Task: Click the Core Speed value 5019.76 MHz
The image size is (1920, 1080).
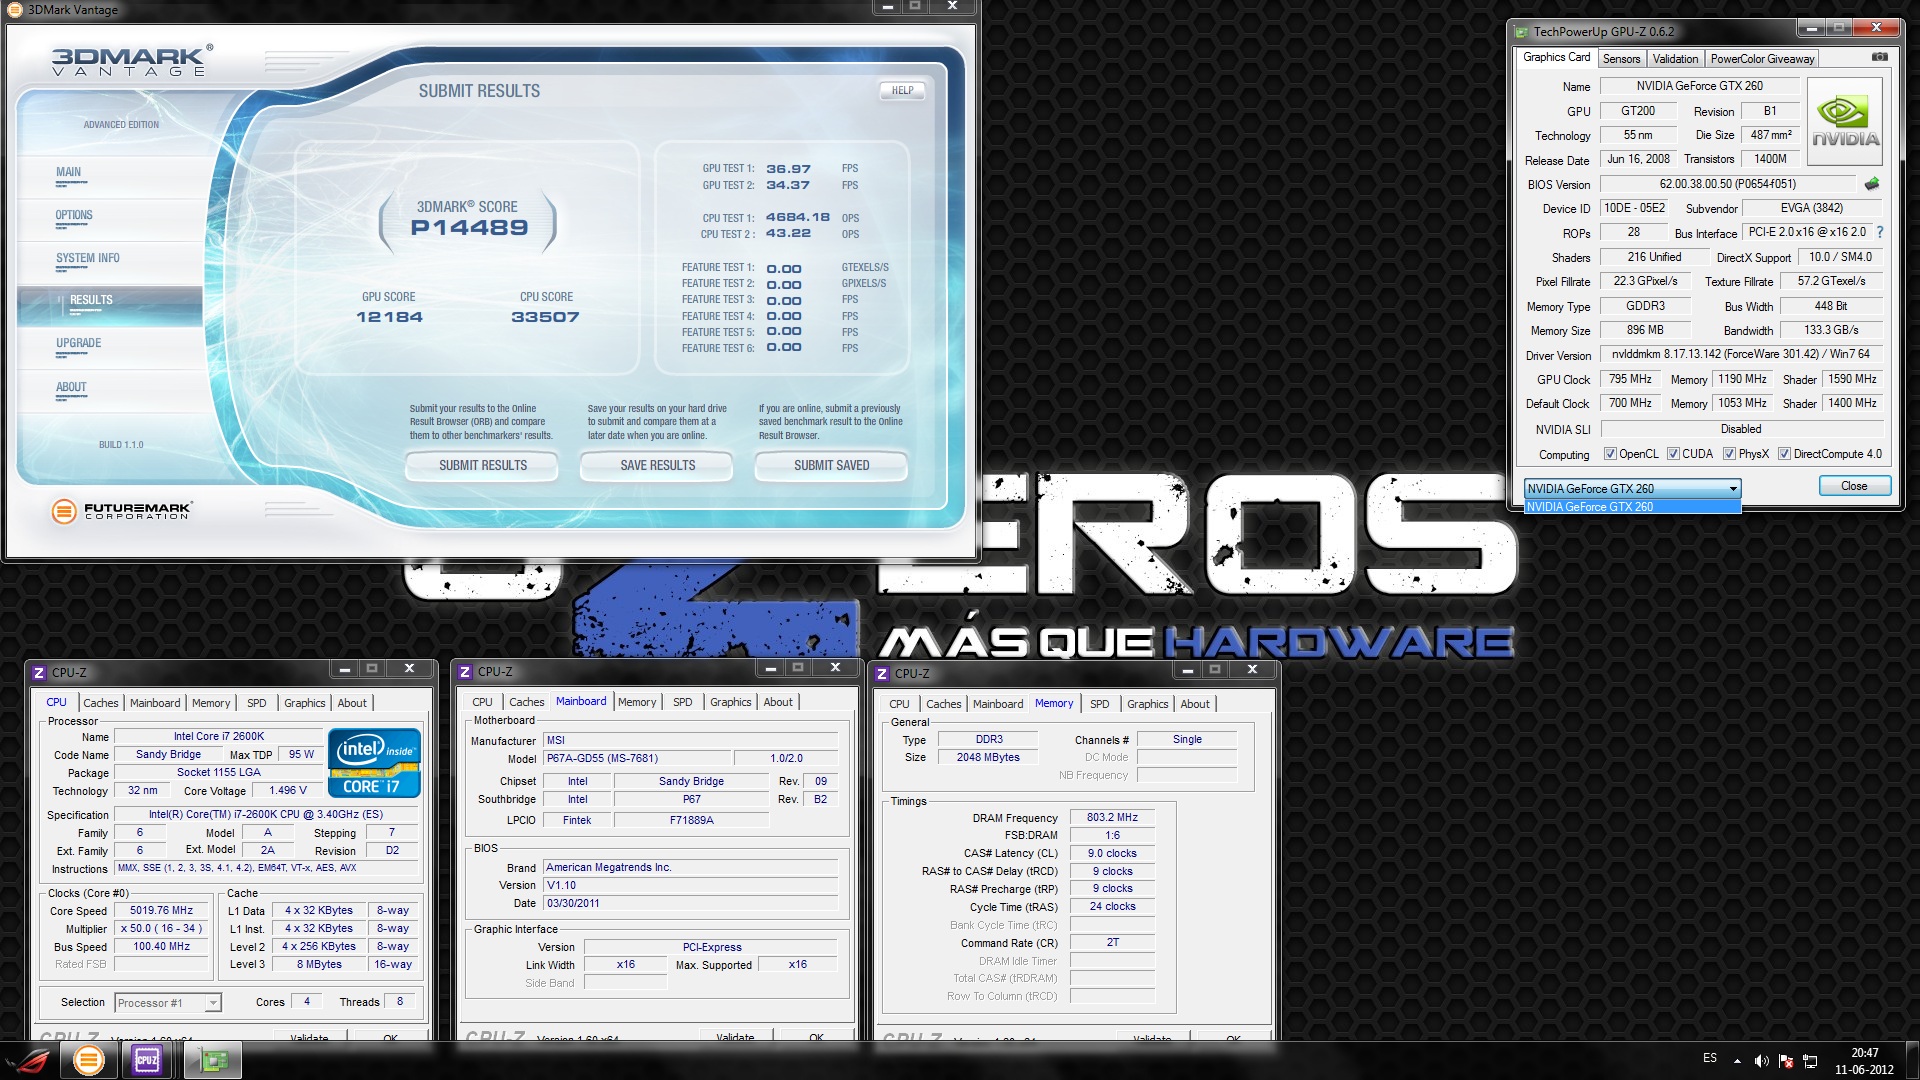Action: click(161, 911)
